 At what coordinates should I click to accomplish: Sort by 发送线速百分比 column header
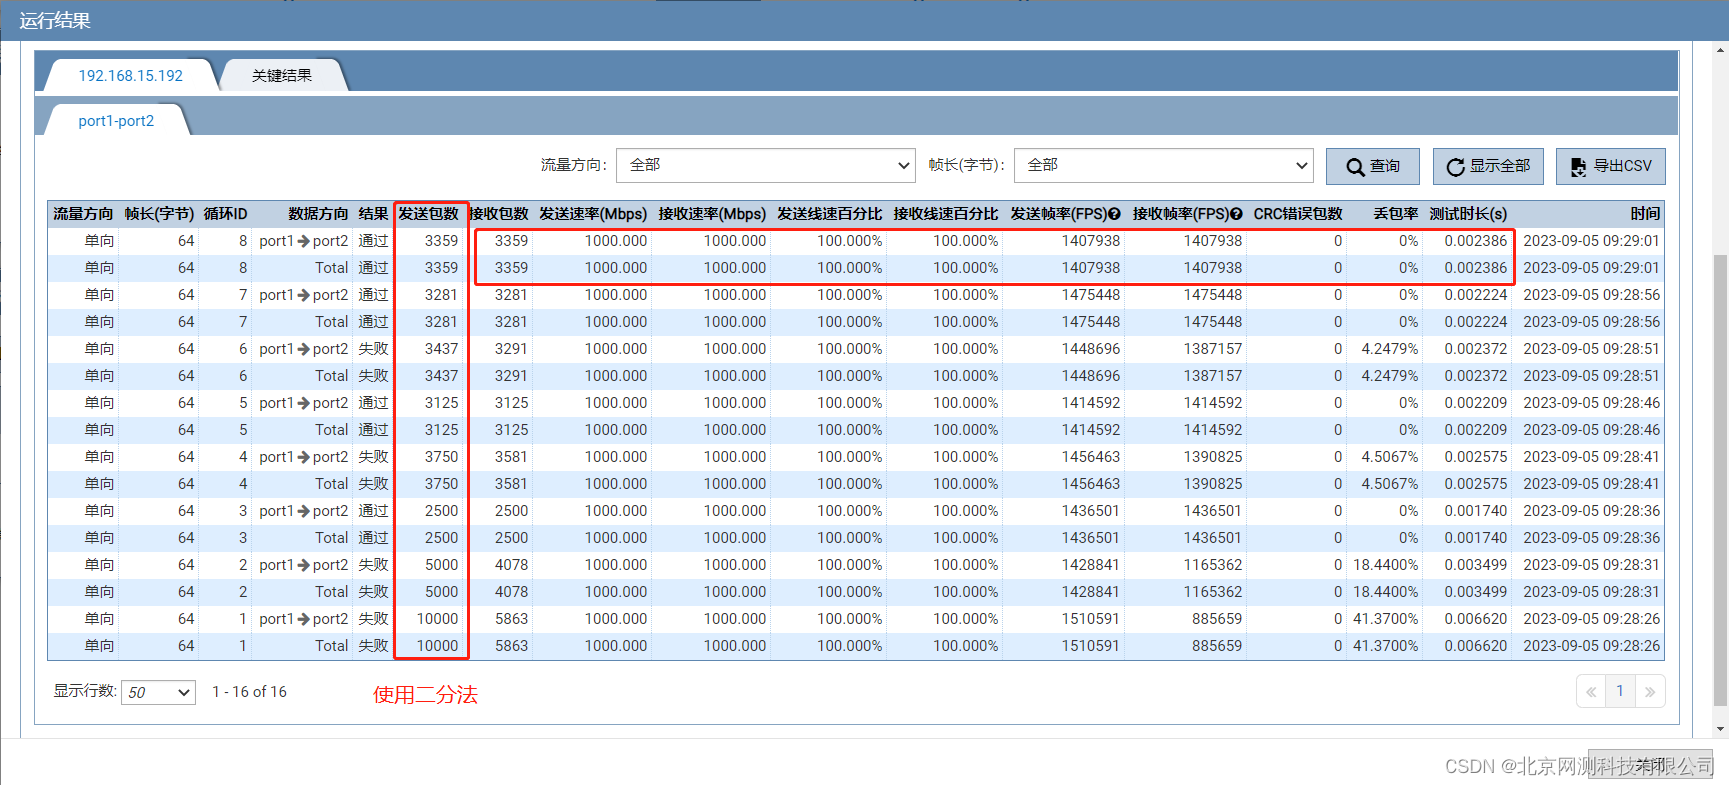click(x=829, y=214)
